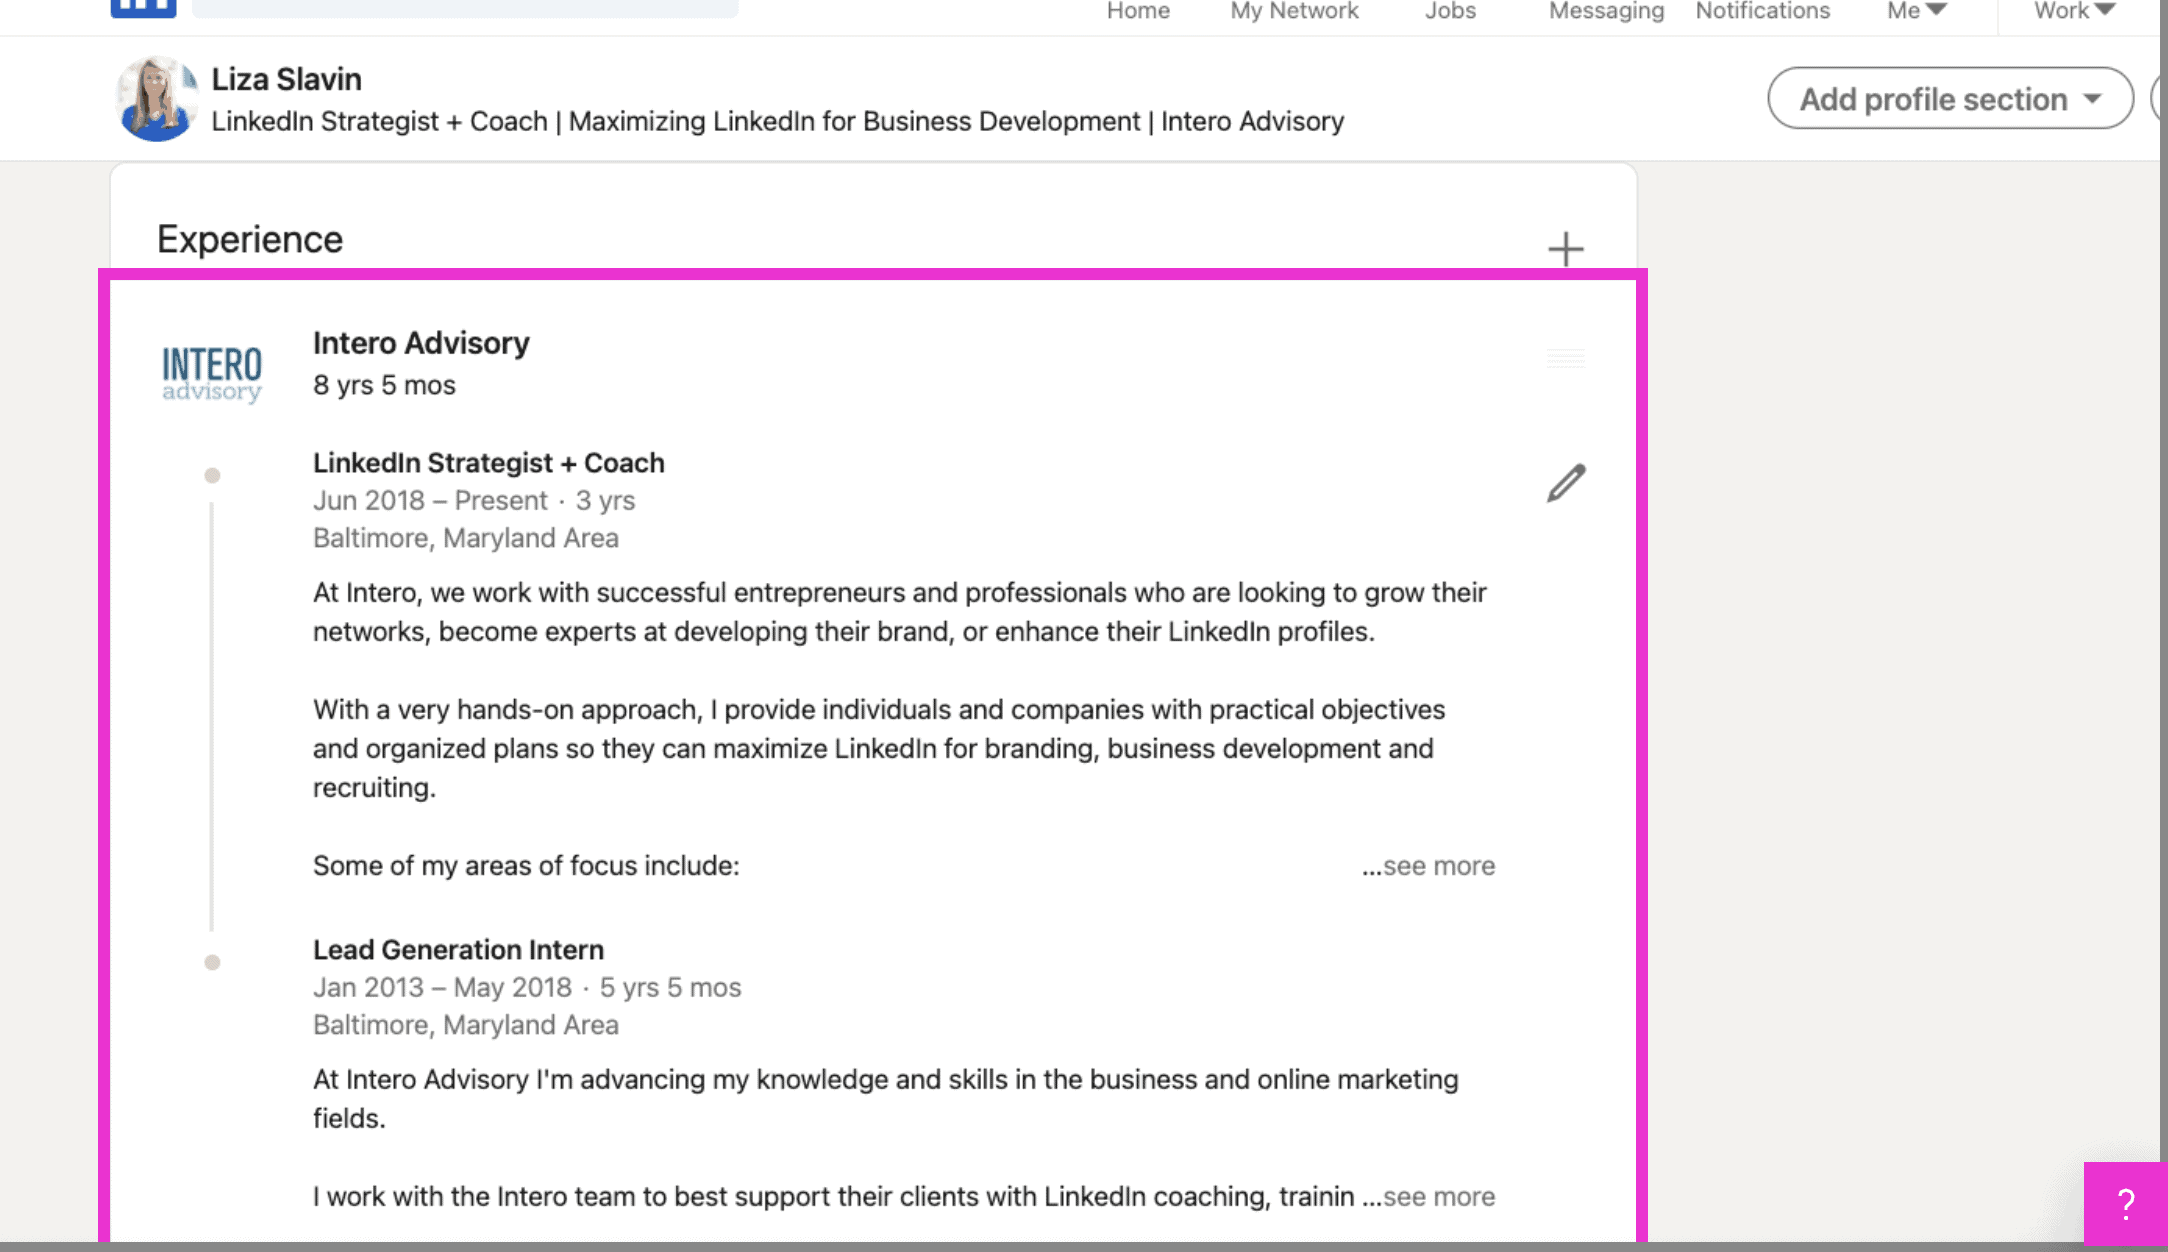This screenshot has height=1252, width=2168.
Task: Click the plus icon to add experience
Action: point(1565,249)
